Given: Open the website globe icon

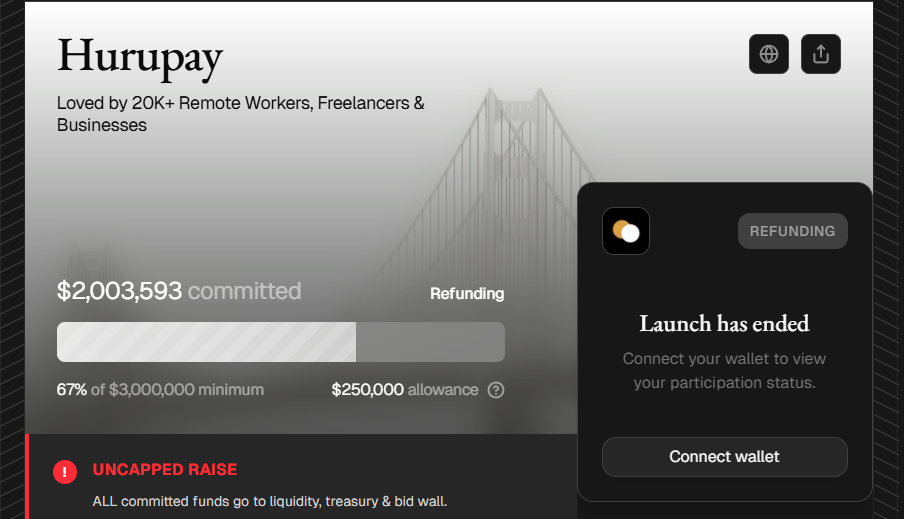Looking at the screenshot, I should point(769,54).
